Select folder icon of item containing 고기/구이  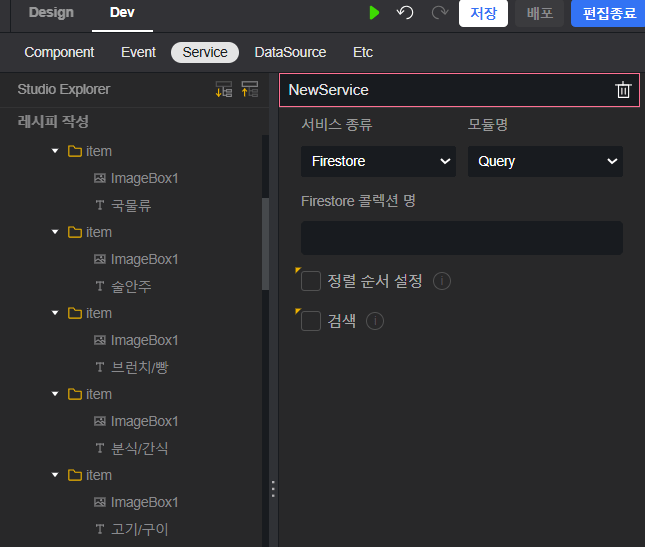point(74,475)
